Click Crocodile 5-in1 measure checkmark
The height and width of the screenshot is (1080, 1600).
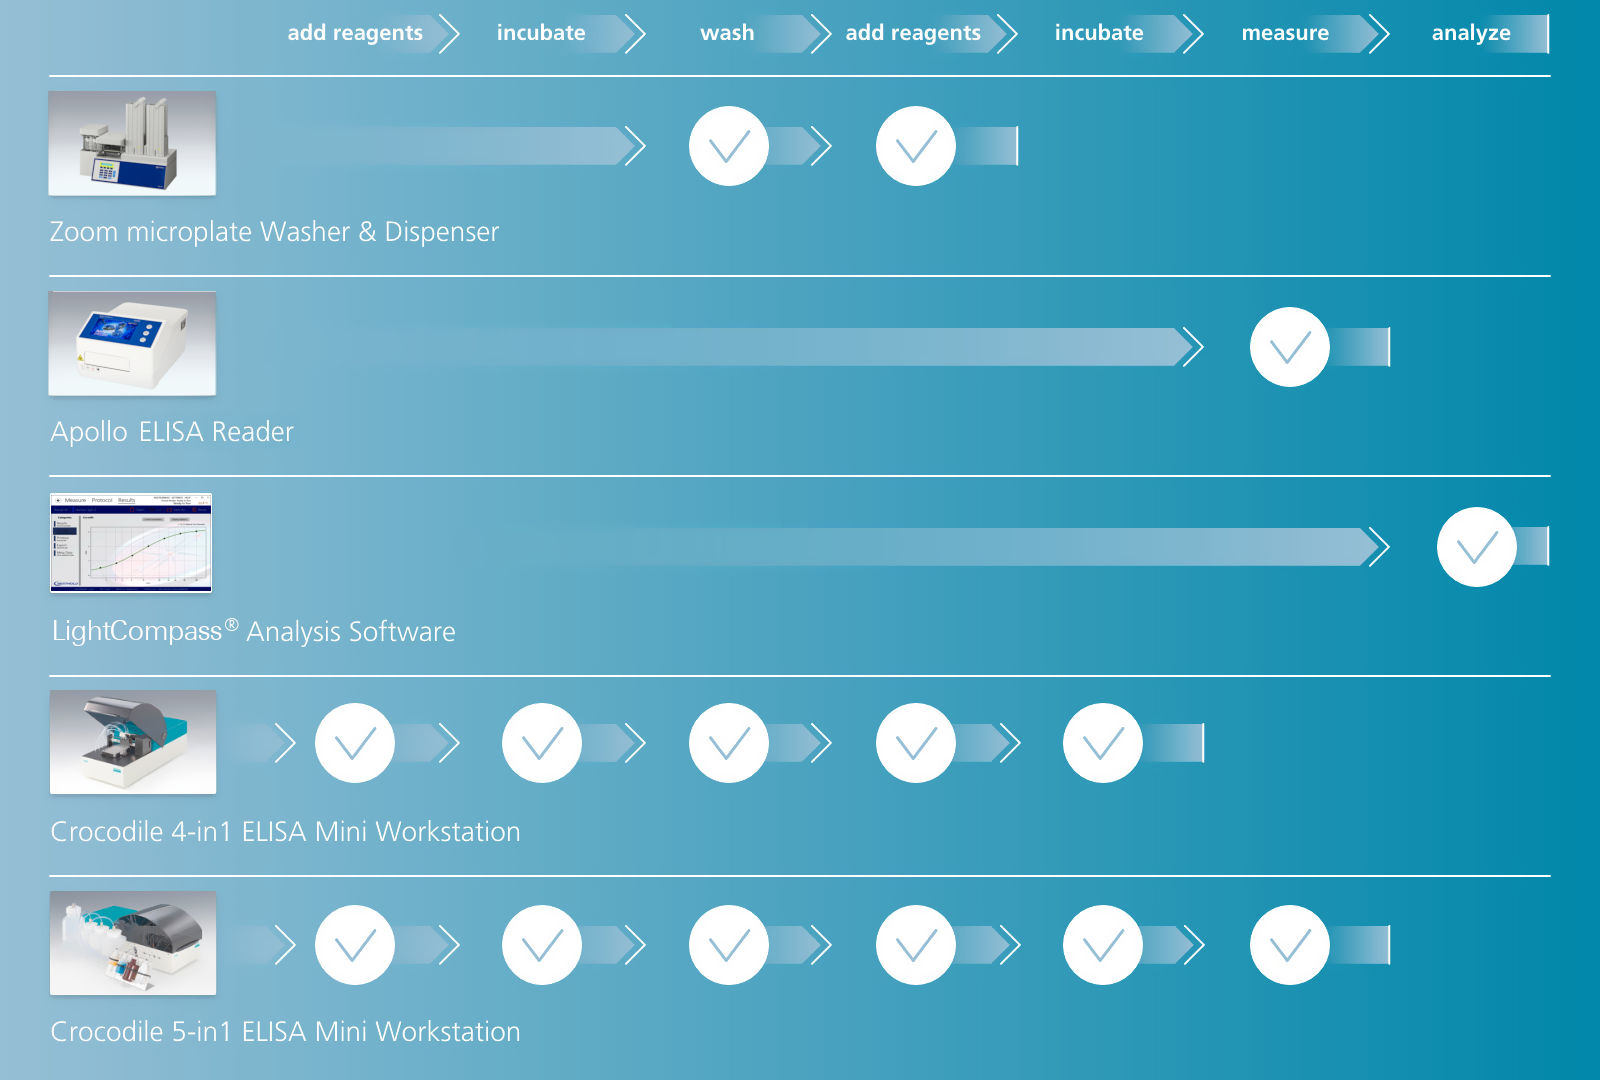[x=1290, y=945]
